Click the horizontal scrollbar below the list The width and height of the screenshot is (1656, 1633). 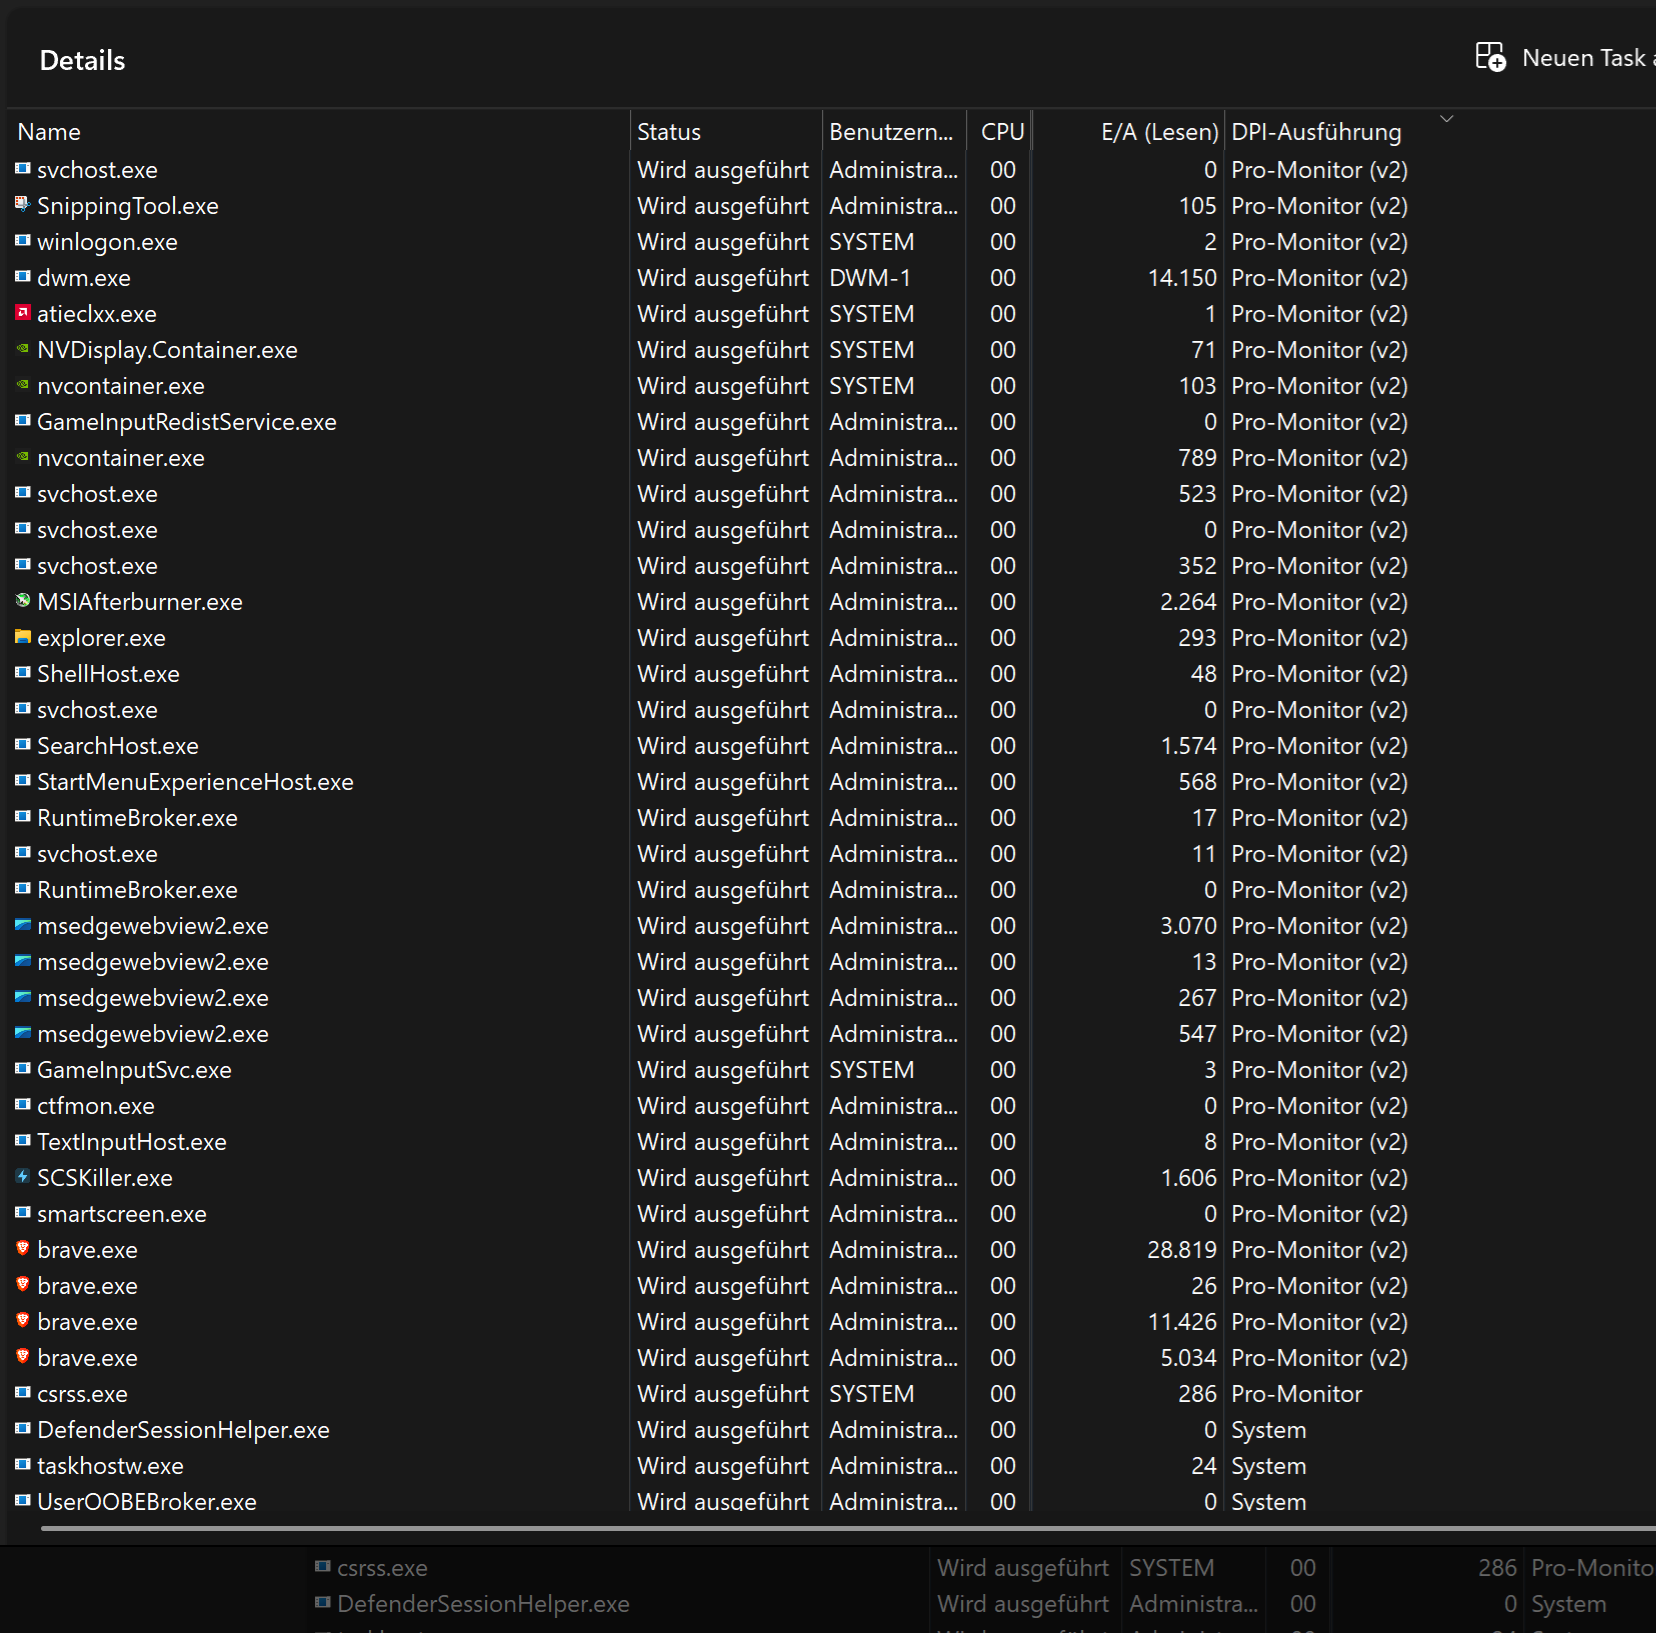(848, 1528)
